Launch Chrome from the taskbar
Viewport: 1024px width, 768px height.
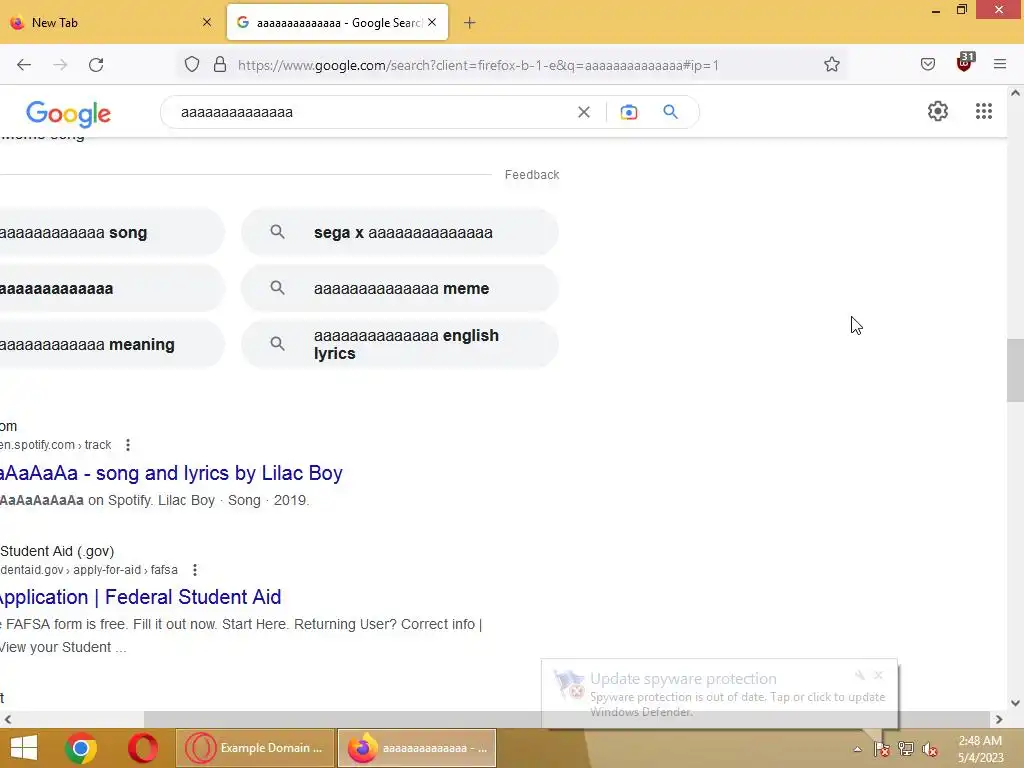81,748
